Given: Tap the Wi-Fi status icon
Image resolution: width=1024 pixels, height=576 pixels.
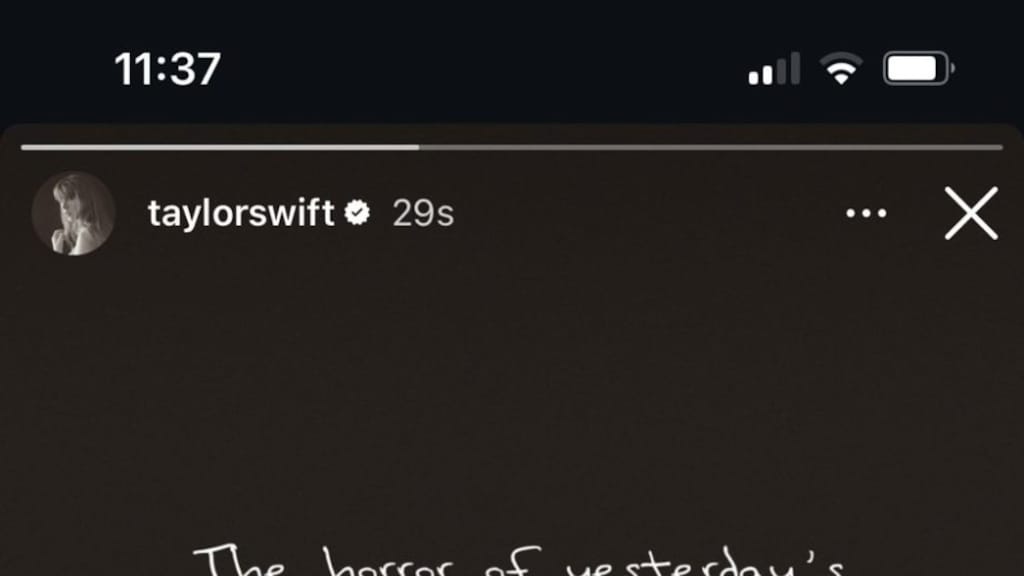Looking at the screenshot, I should 841,69.
